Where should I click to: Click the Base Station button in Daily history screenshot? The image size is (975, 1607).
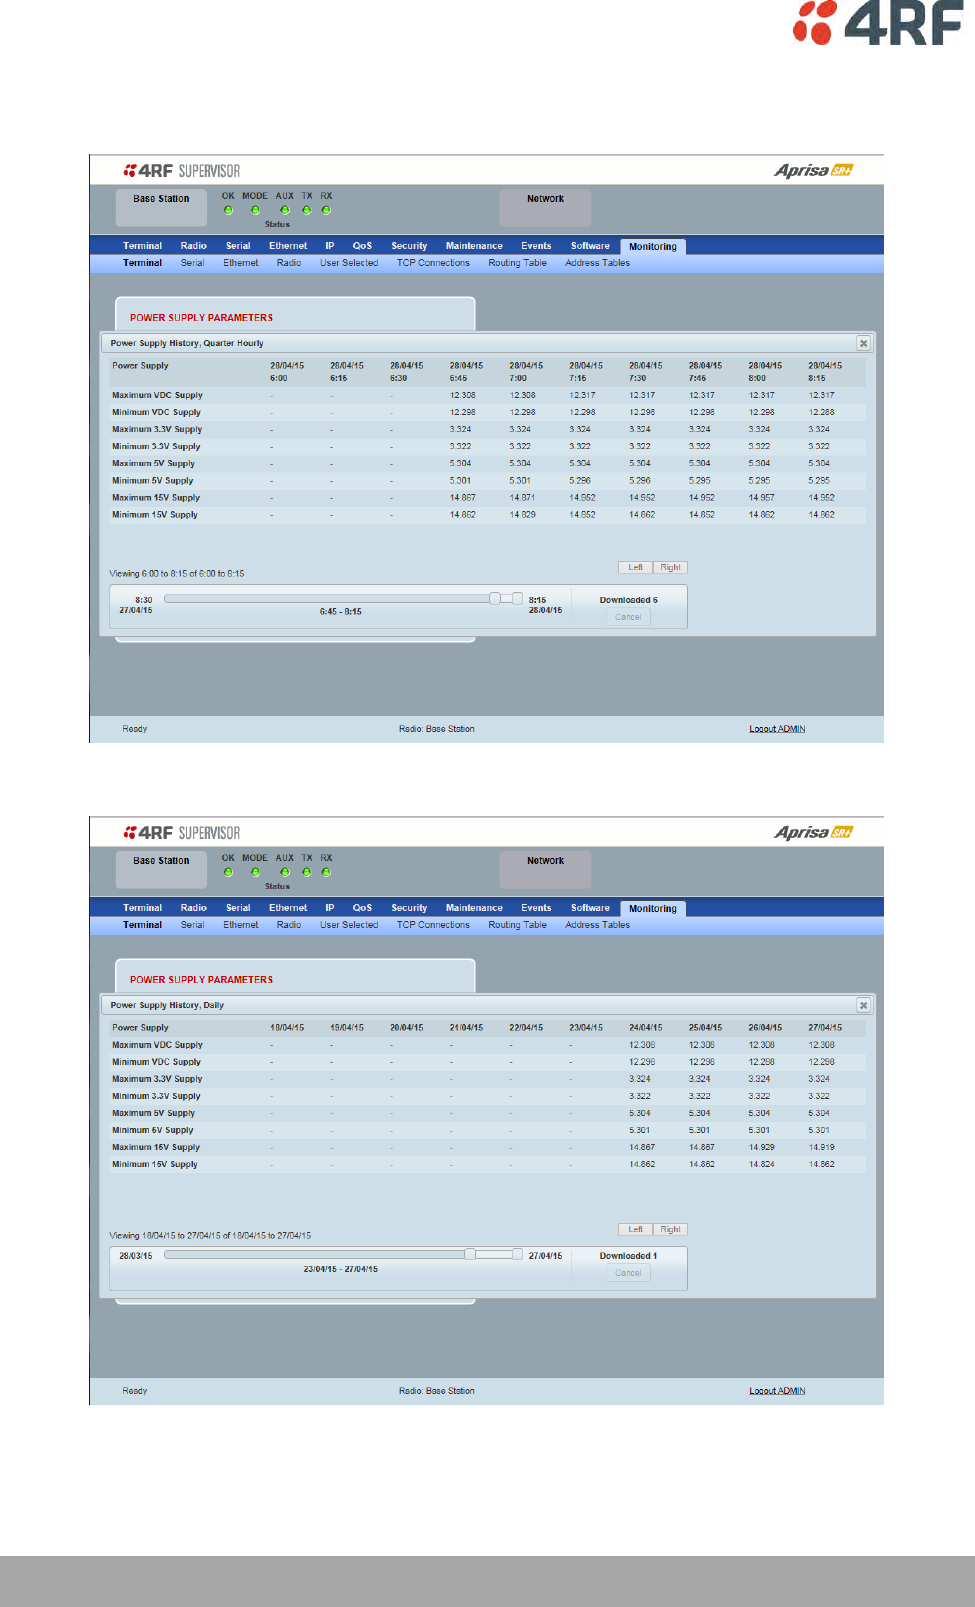[x=161, y=869]
